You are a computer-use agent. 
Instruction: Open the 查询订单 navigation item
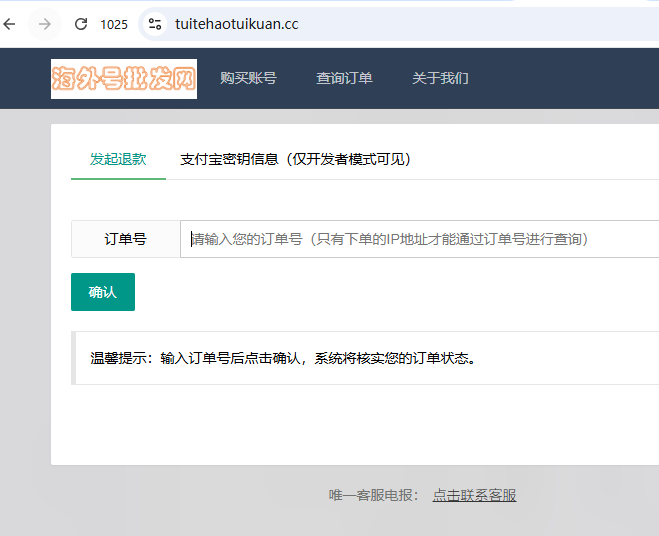pyautogui.click(x=344, y=78)
